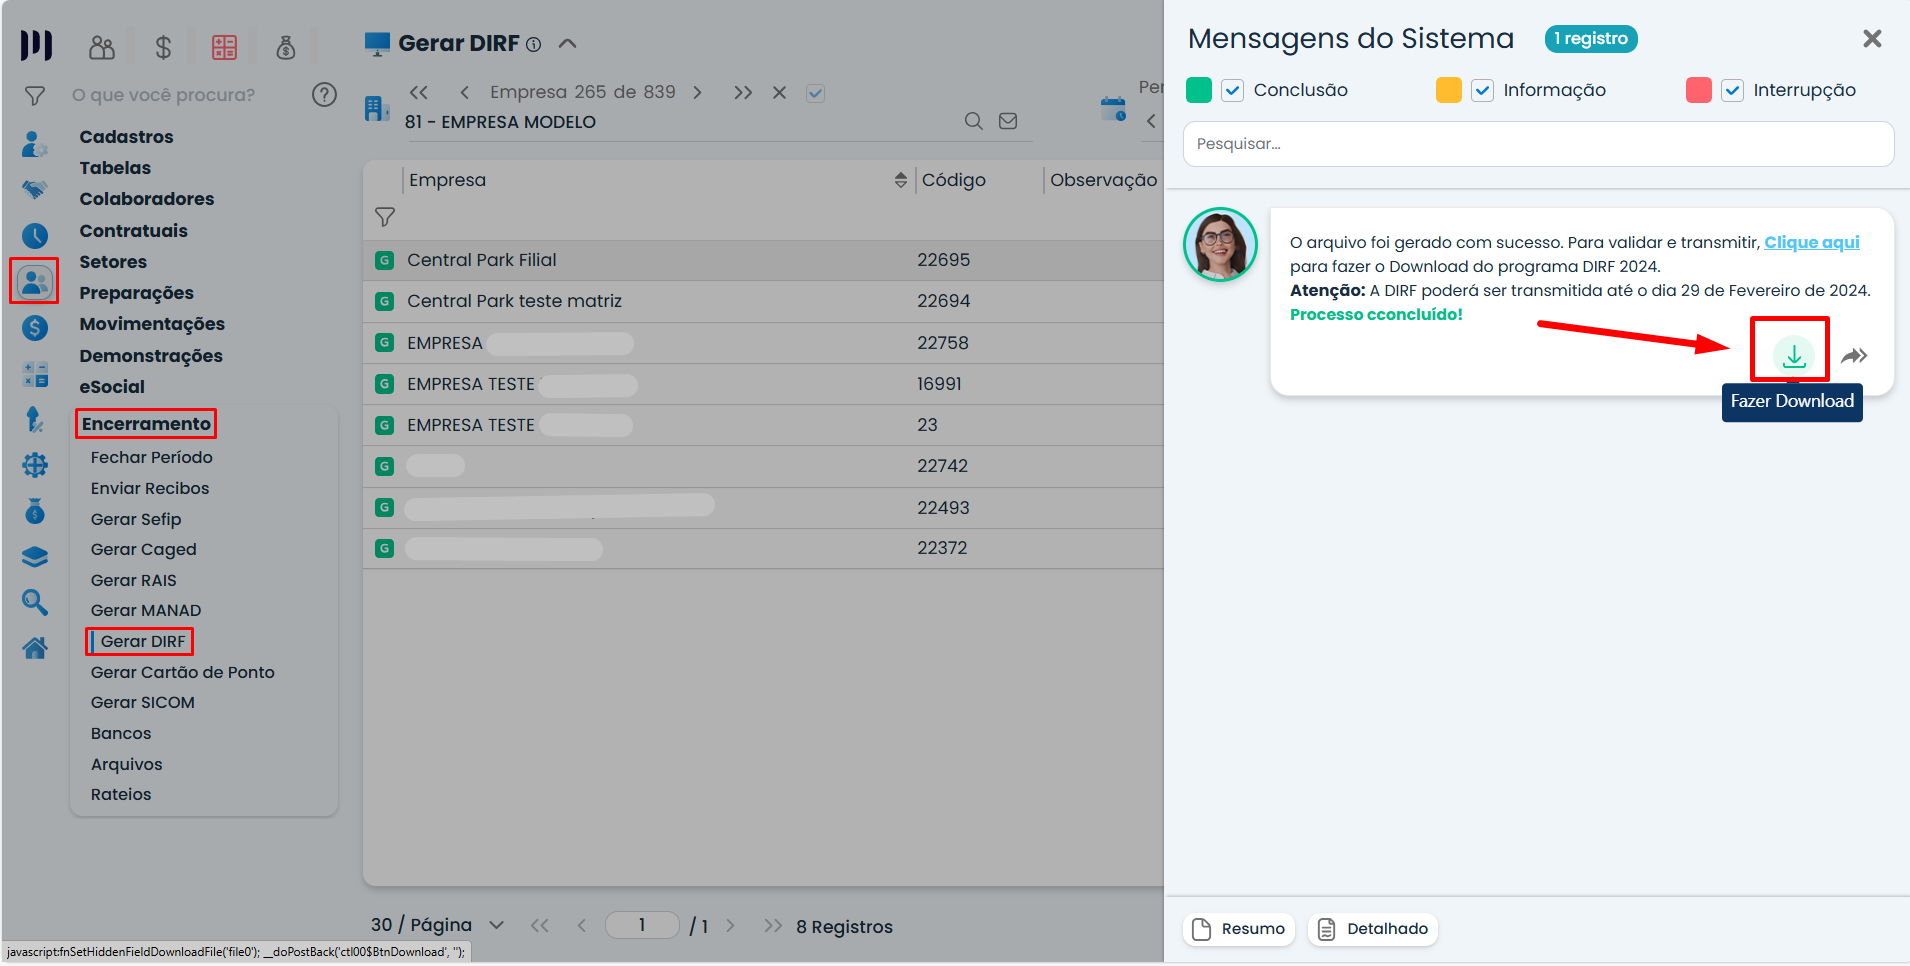Image resolution: width=1910 pixels, height=966 pixels.
Task: Expand the eSocial menu
Action: [112, 387]
